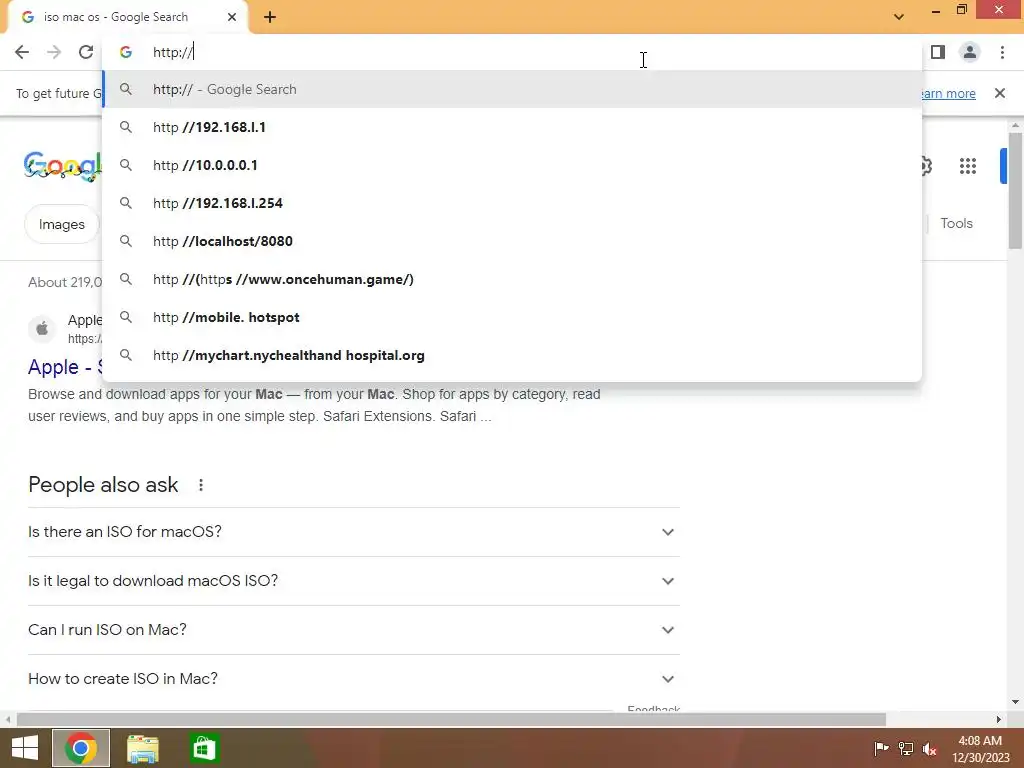This screenshot has width=1024, height=768.
Task: Open People also ask options dots
Action: (x=201, y=485)
